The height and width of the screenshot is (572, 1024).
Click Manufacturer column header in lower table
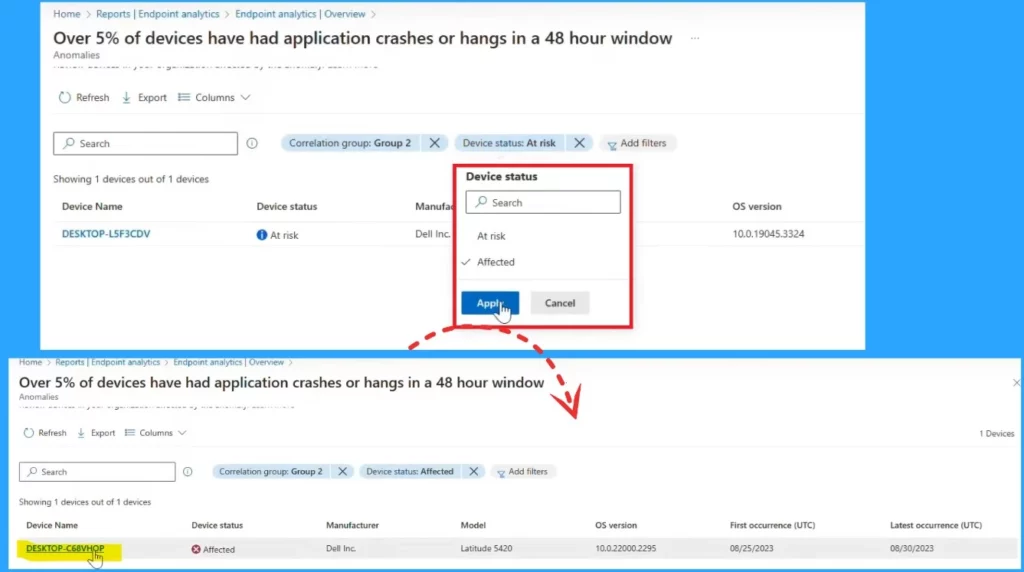coord(352,525)
